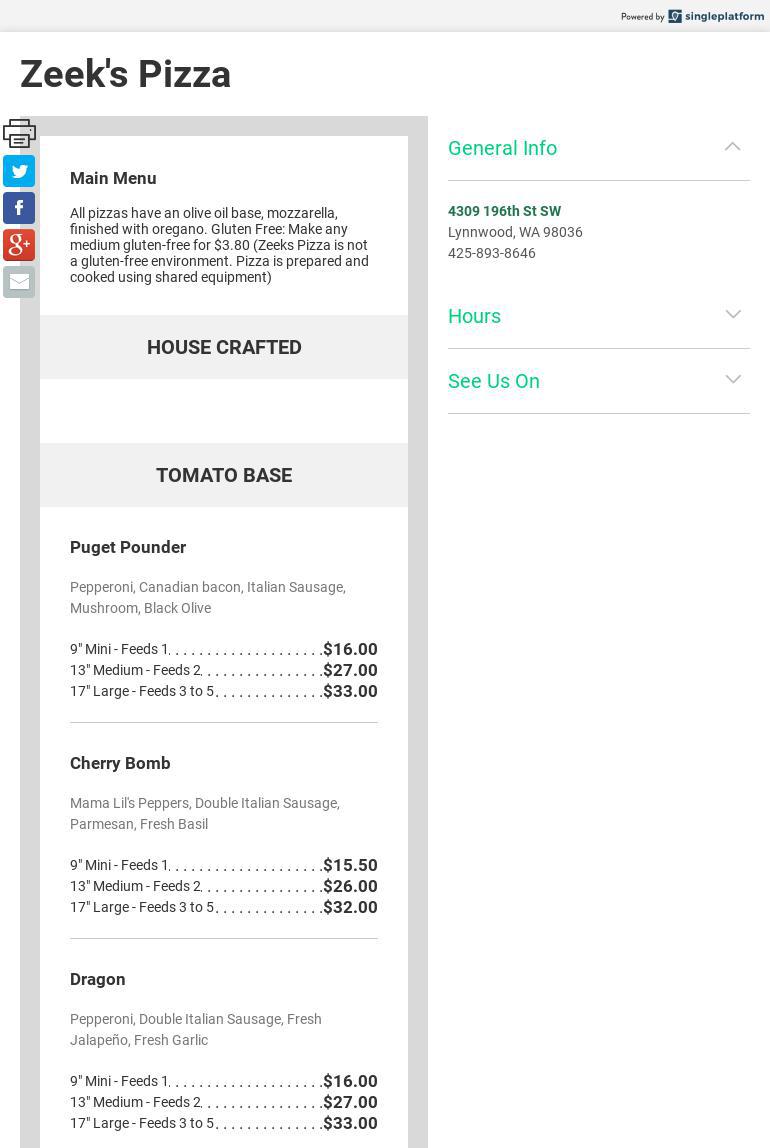Share the menu on Twitter
This screenshot has height=1148, width=770.
(19, 171)
